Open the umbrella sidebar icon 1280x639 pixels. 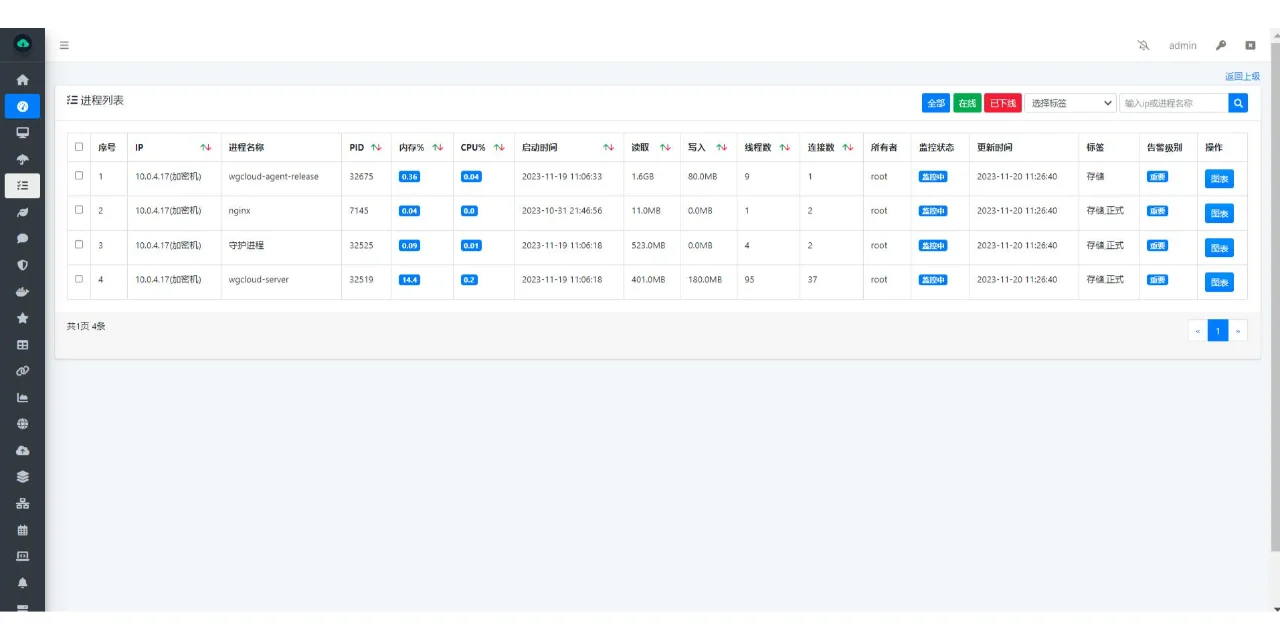tap(22, 159)
